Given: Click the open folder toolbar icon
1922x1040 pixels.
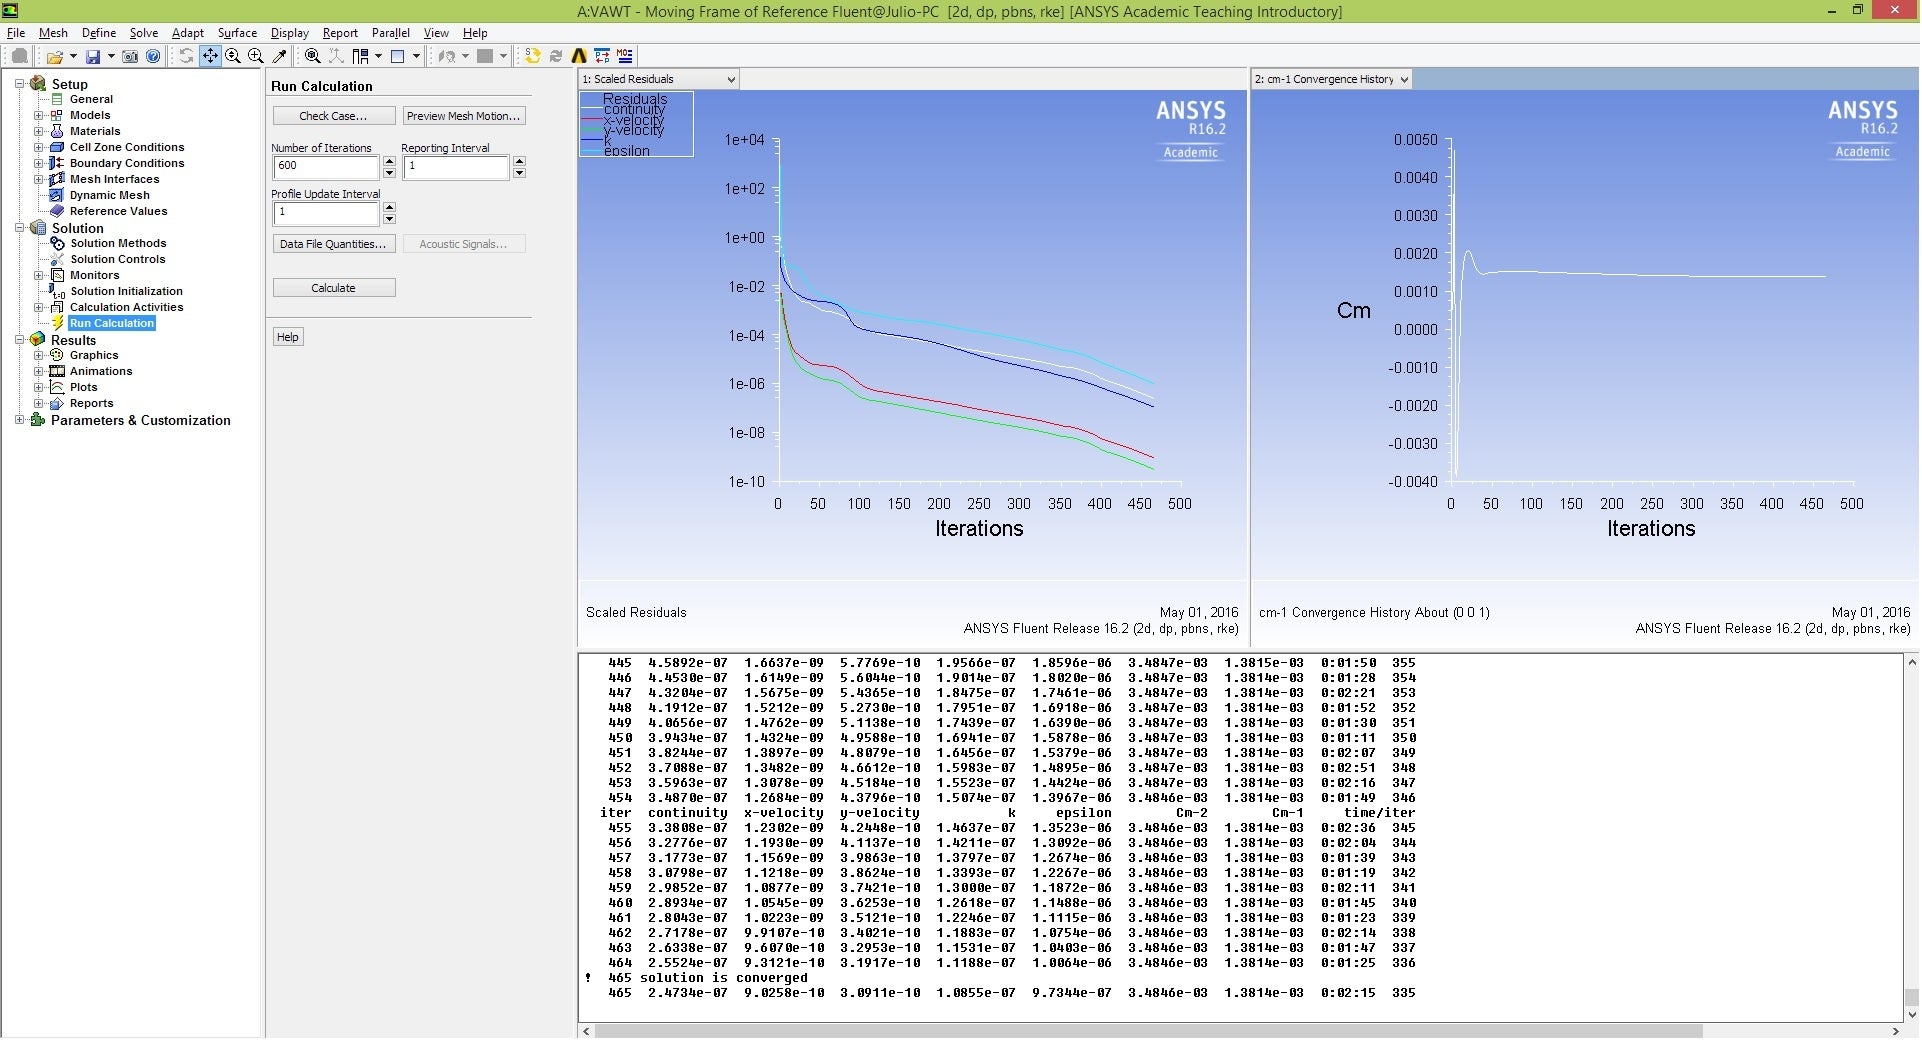Looking at the screenshot, I should click(x=55, y=57).
